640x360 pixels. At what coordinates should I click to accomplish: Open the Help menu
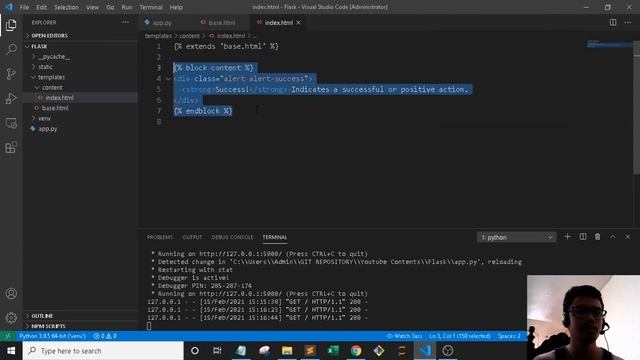[176, 7]
